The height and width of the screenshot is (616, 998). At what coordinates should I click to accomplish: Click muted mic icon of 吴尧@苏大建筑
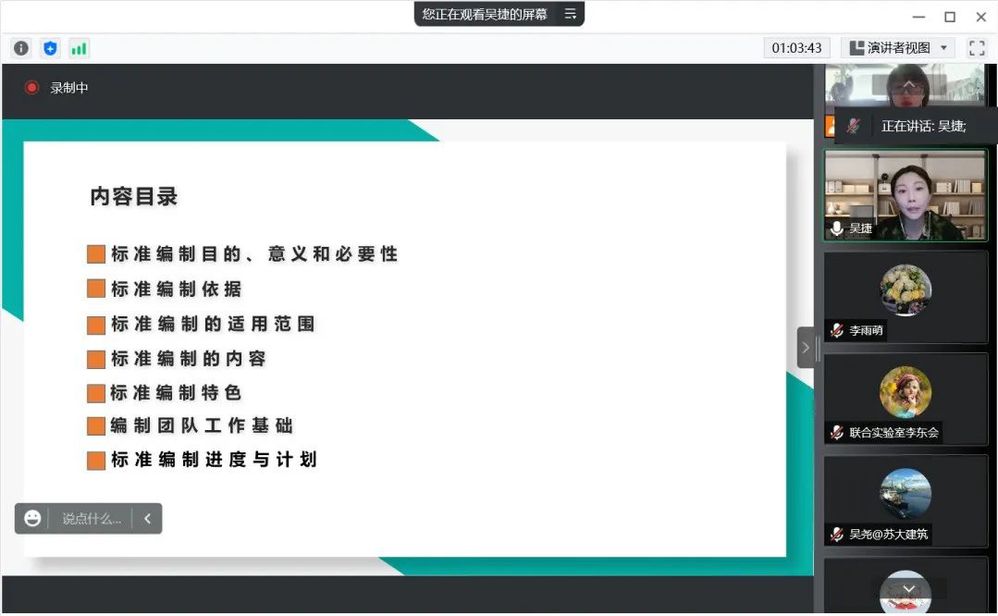837,534
